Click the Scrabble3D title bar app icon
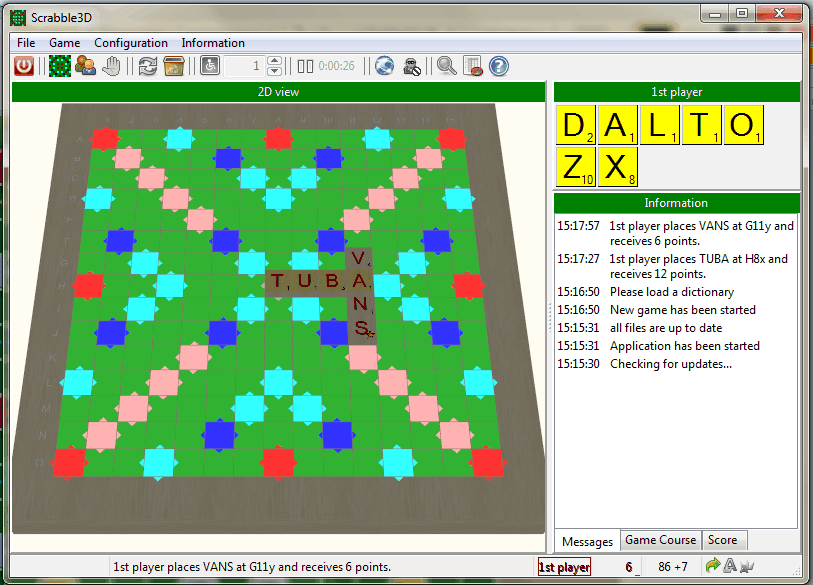The height and width of the screenshot is (585, 813). click(18, 18)
